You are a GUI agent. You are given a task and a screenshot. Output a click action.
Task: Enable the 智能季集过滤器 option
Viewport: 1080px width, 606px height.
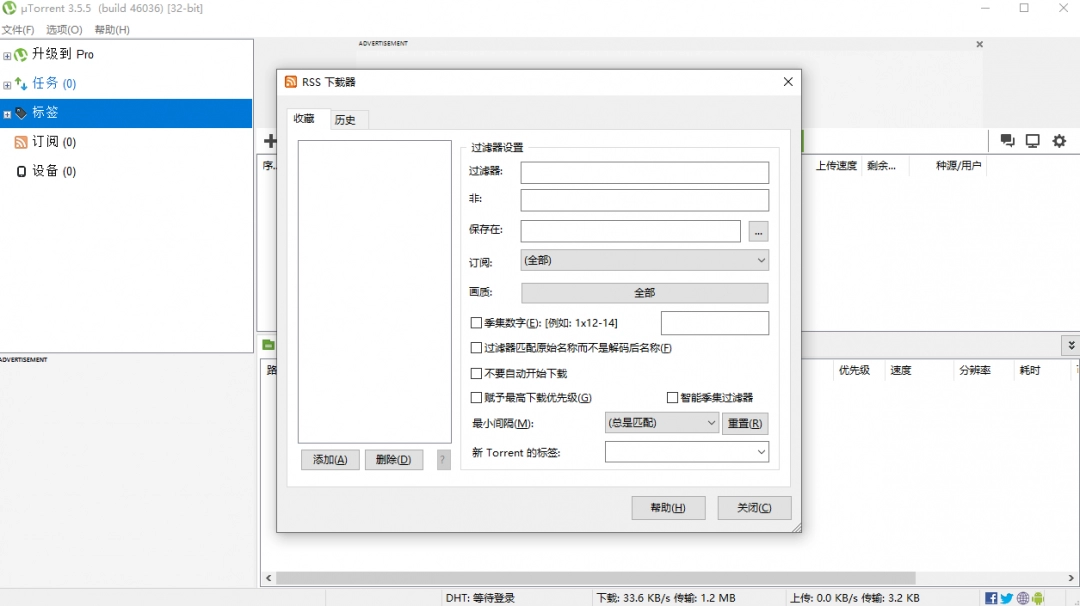point(673,397)
